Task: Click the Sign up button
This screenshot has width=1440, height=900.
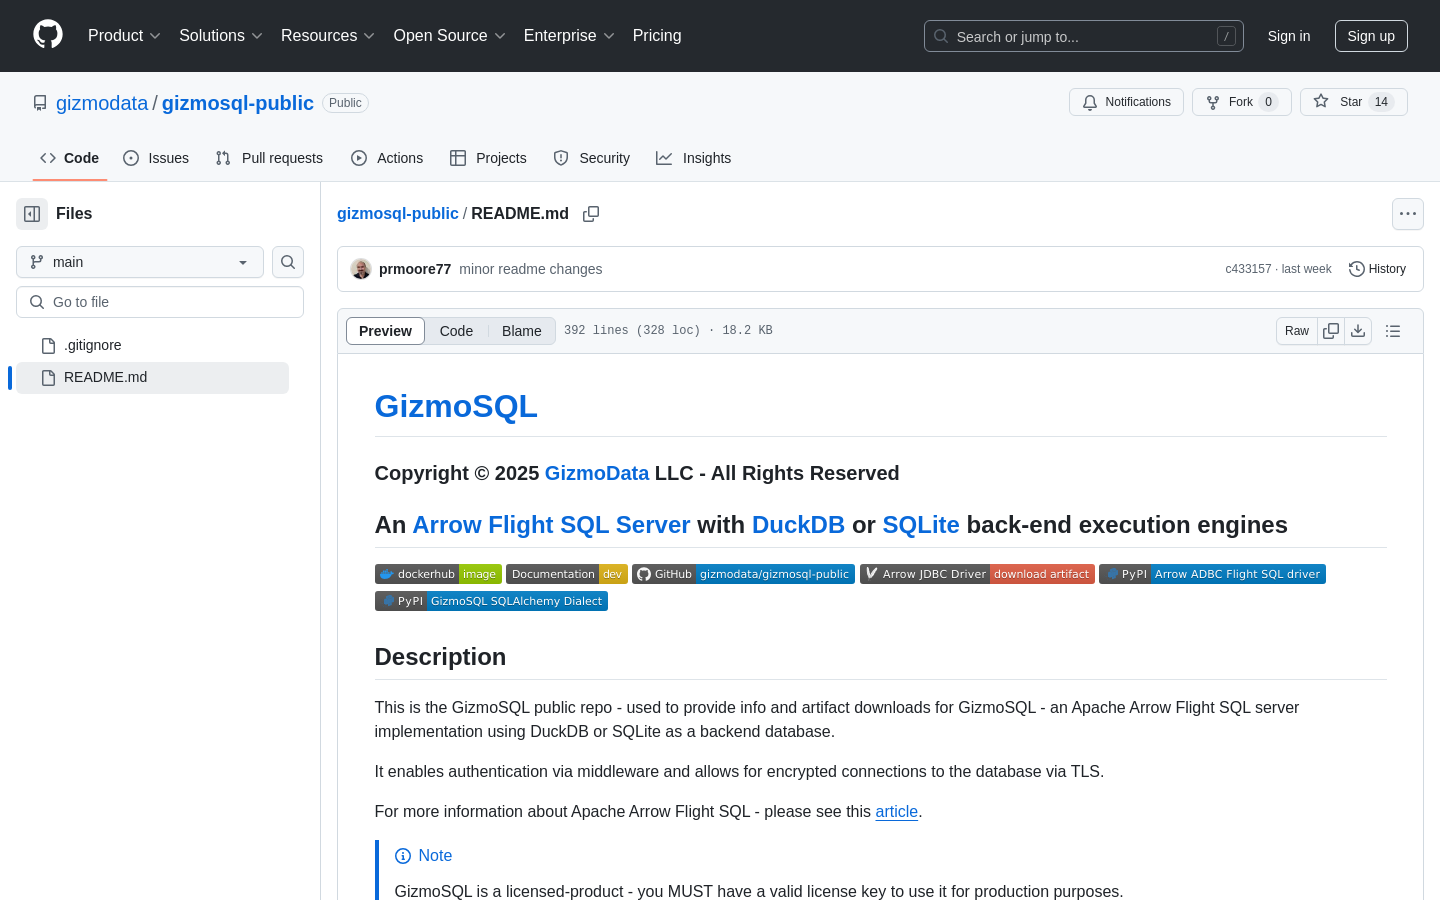Action: 1371,36
